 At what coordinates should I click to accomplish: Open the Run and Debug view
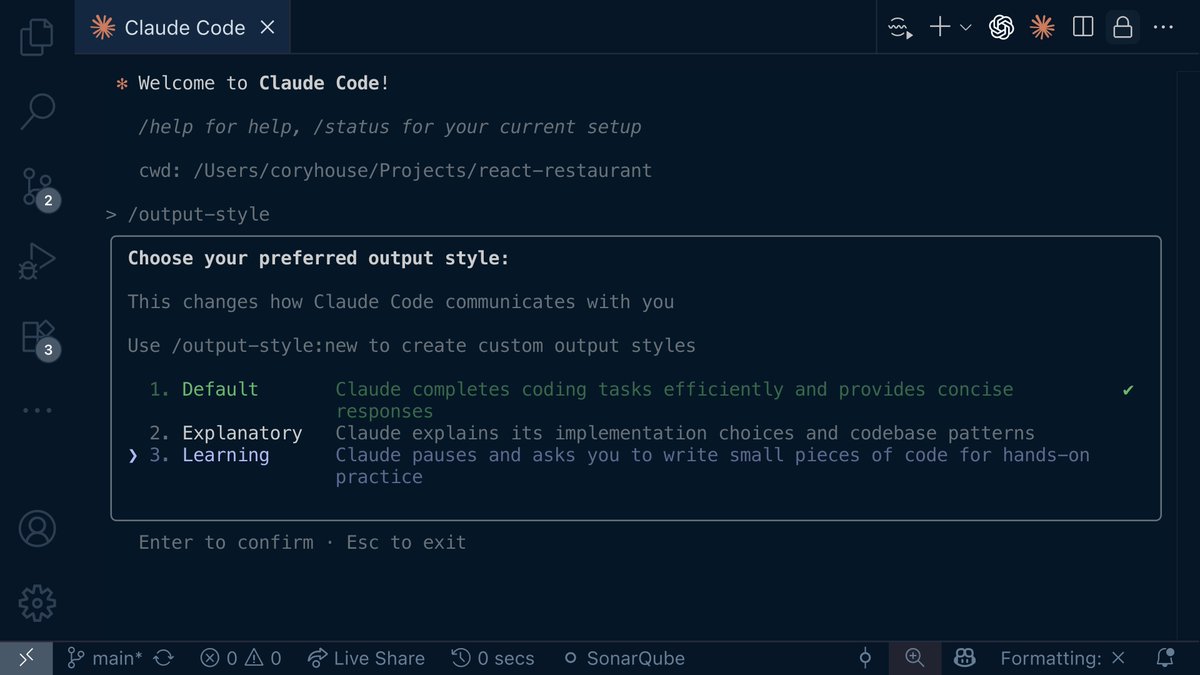37,262
